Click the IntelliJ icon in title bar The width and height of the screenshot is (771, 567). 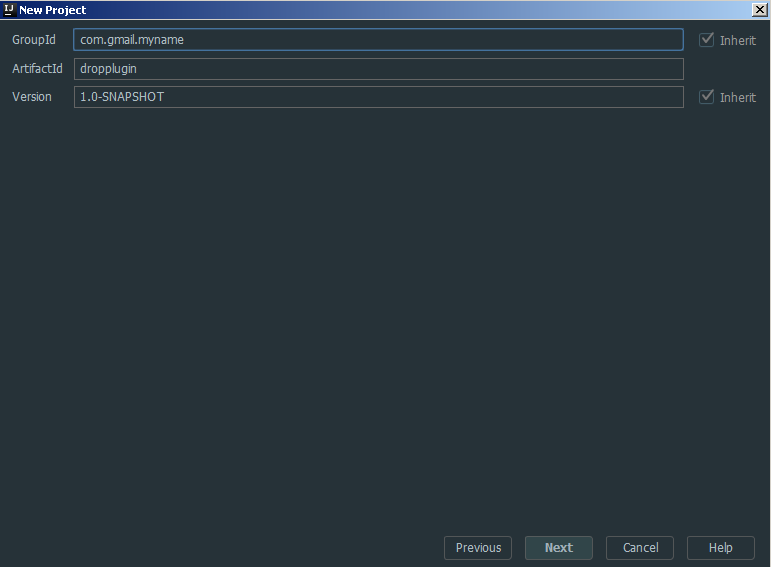coord(9,10)
